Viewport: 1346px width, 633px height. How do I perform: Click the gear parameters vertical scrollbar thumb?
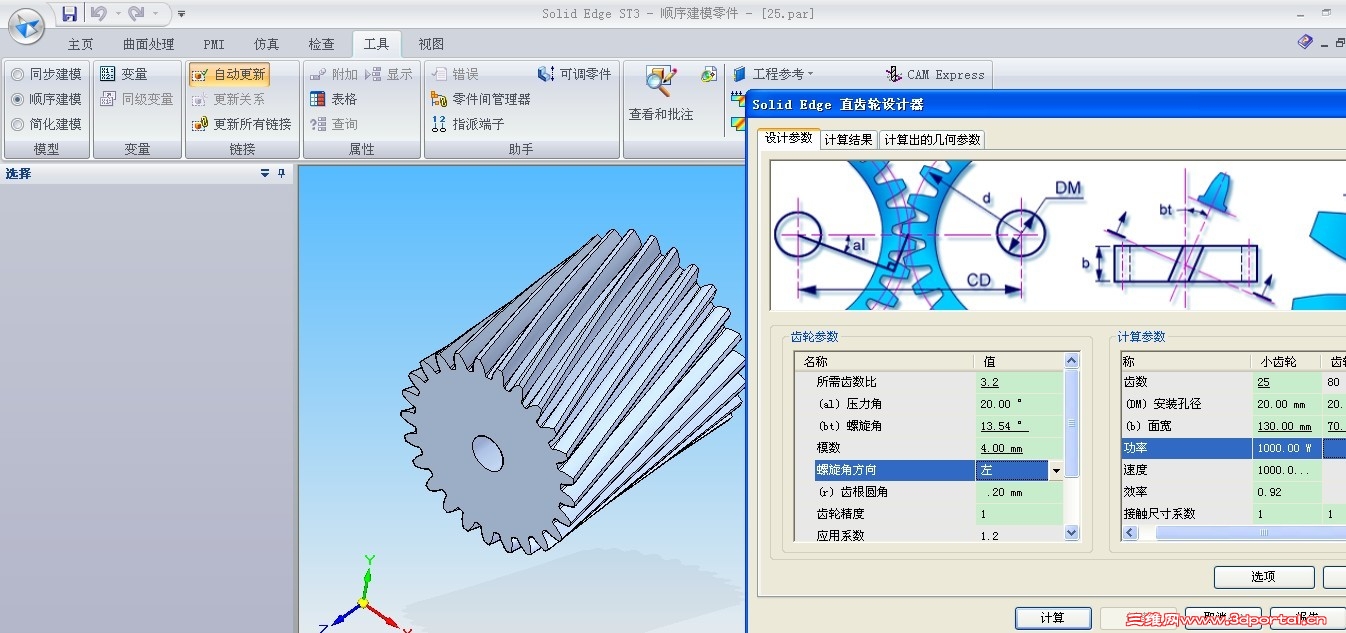[x=1072, y=422]
